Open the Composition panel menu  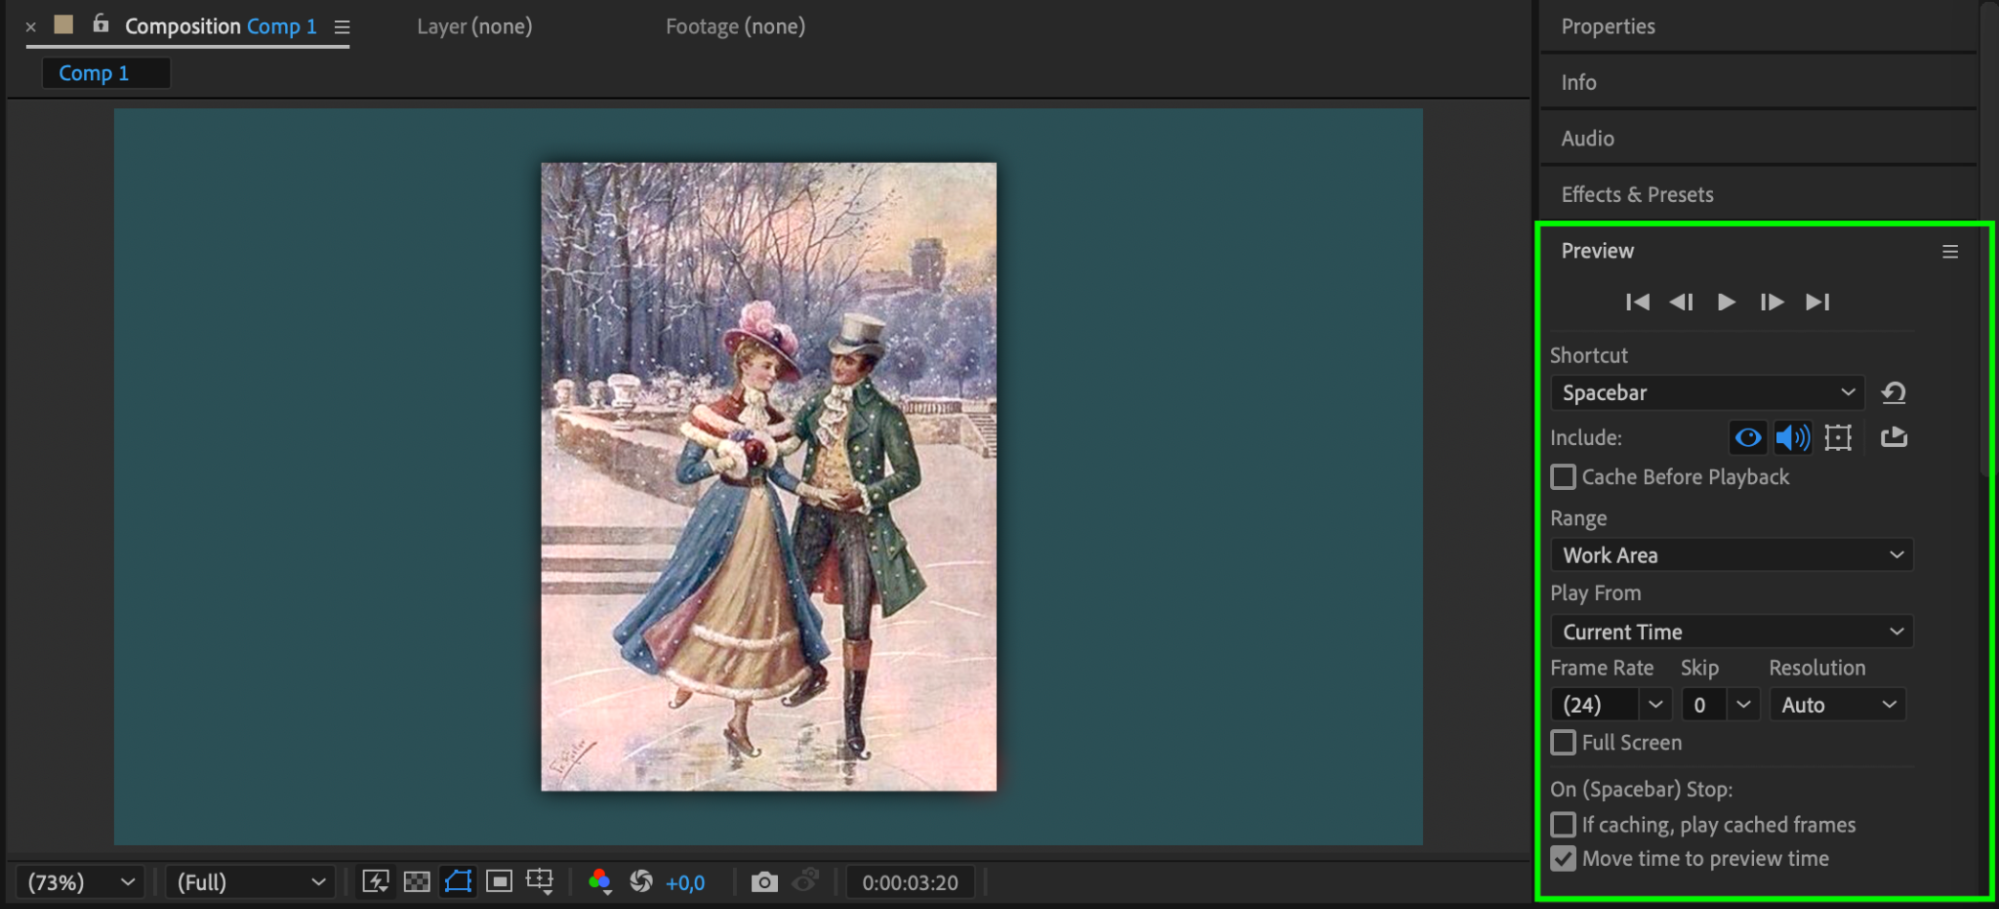pyautogui.click(x=342, y=28)
